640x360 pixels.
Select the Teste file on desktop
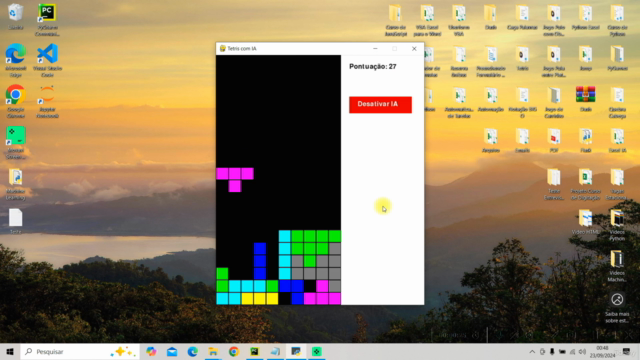coord(16,221)
